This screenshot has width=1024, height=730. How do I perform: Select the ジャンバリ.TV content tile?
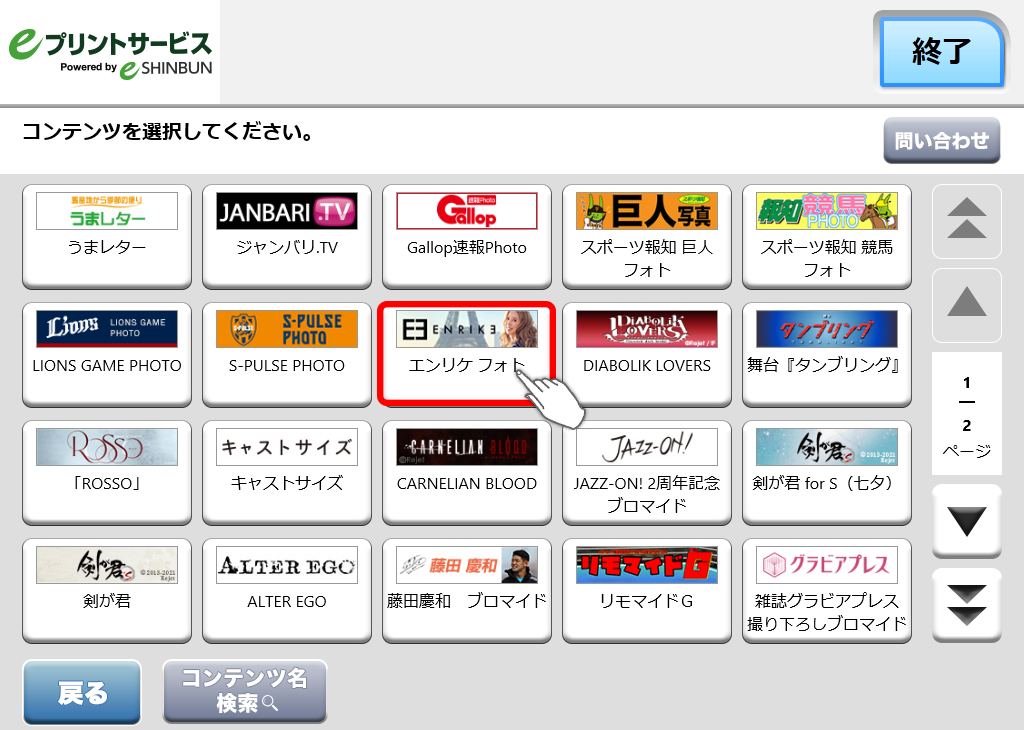(x=287, y=236)
